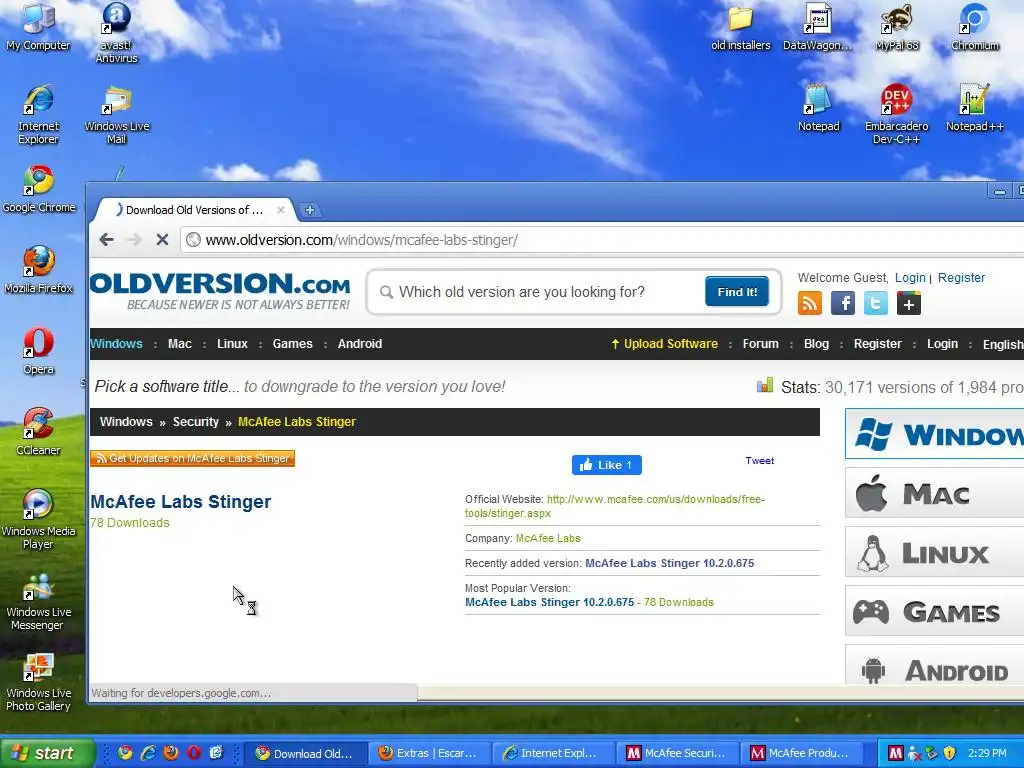Click Get Updates on McAfee Labs Stinger
Image resolution: width=1024 pixels, height=768 pixels.
coord(193,458)
